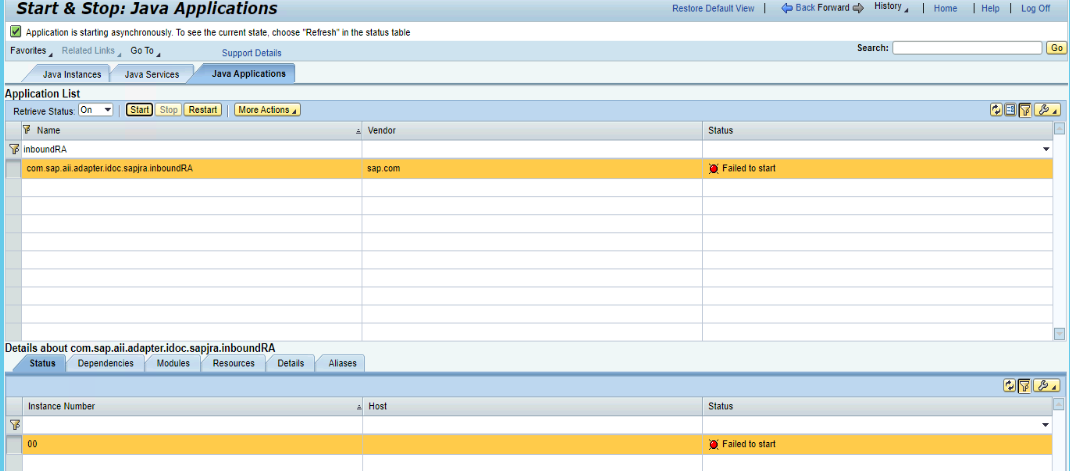This screenshot has height=471, width=1070.
Task: Click Instance Number filter field
Action: coord(191,425)
